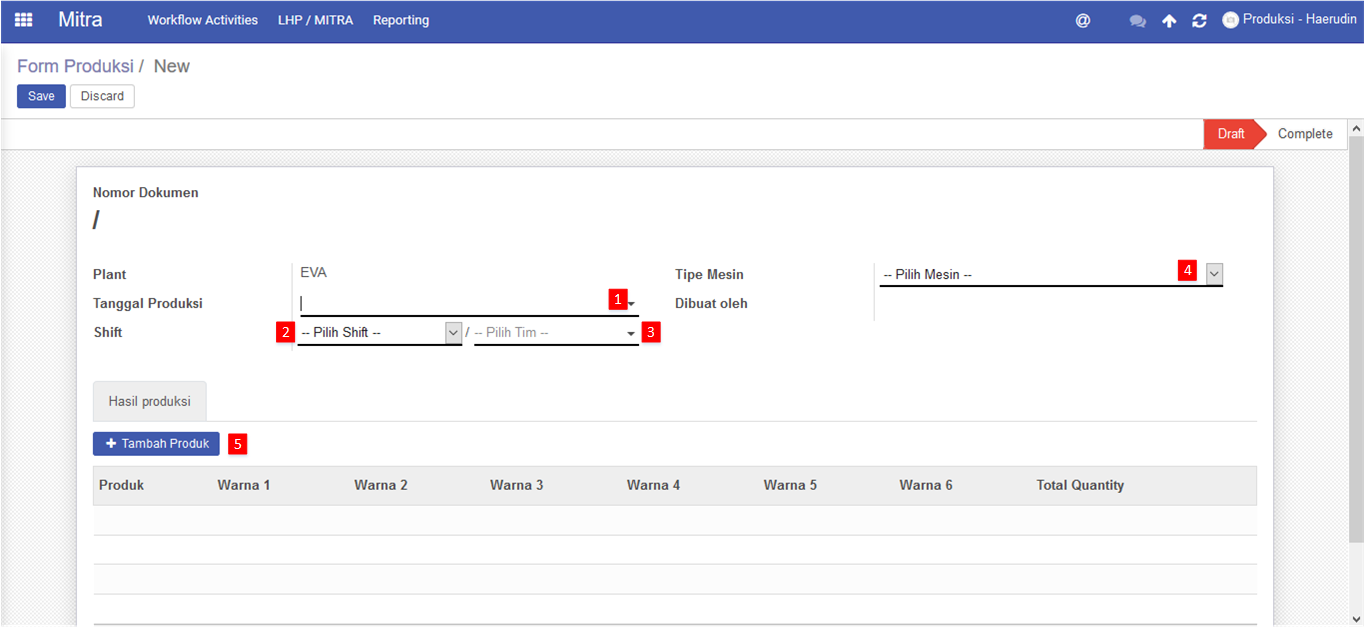
Task: Open the Workflow Activities menu
Action: pyautogui.click(x=202, y=20)
